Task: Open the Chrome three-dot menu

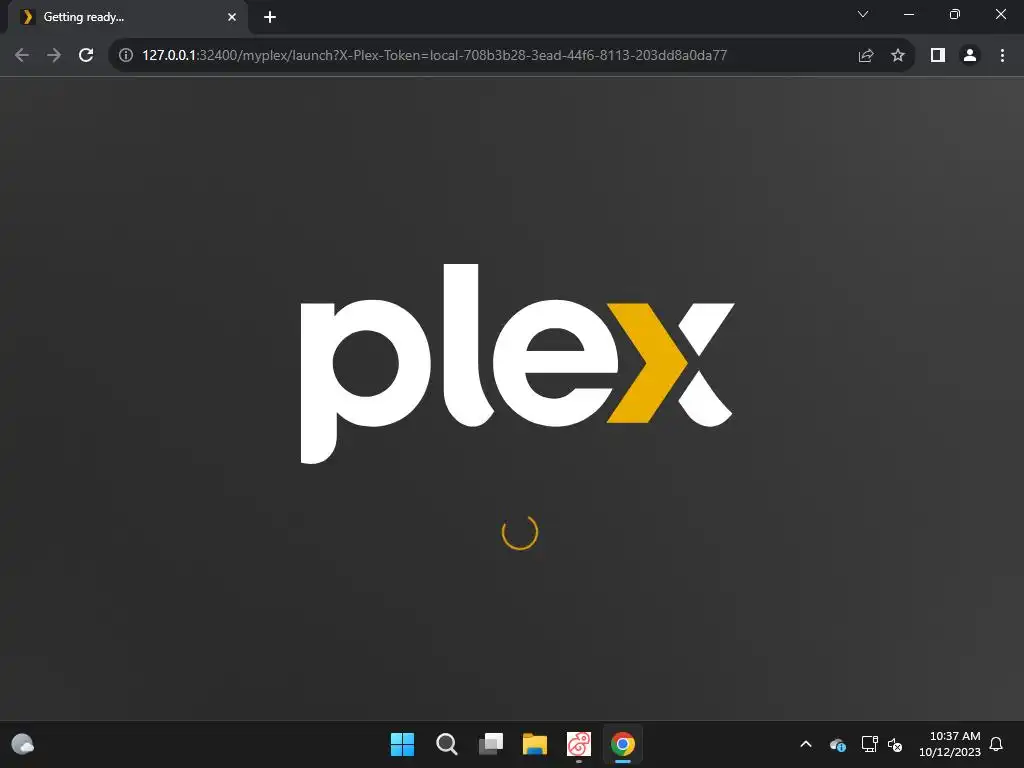Action: pyautogui.click(x=1002, y=55)
